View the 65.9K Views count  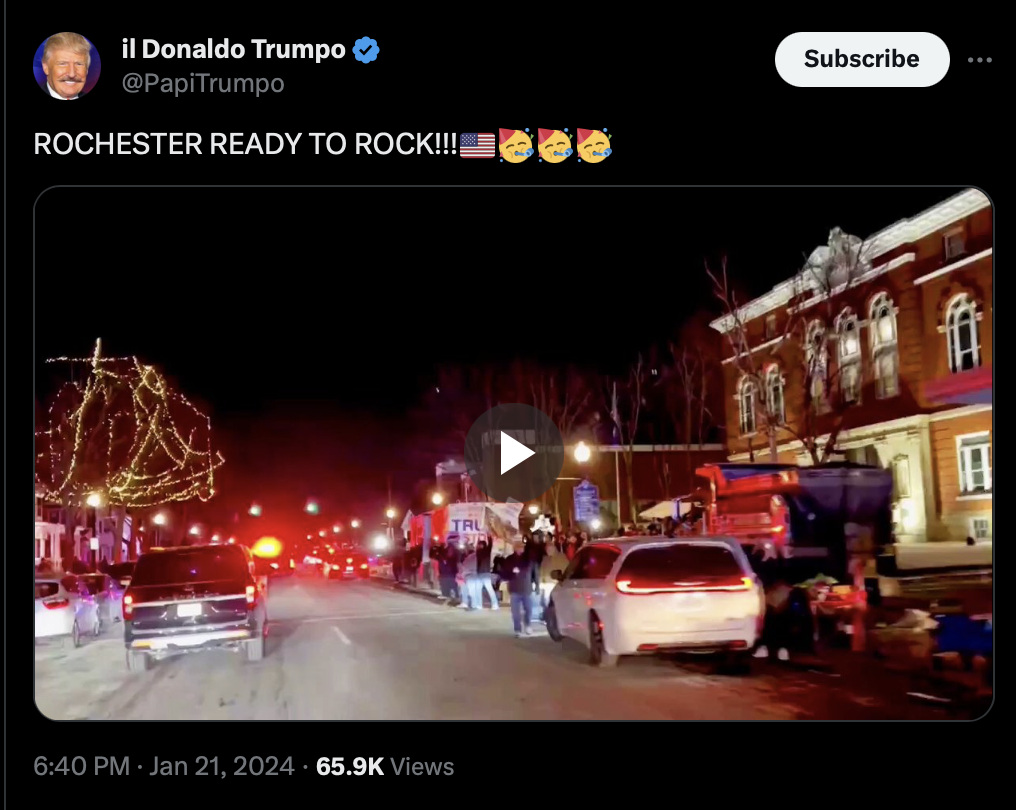click(385, 766)
